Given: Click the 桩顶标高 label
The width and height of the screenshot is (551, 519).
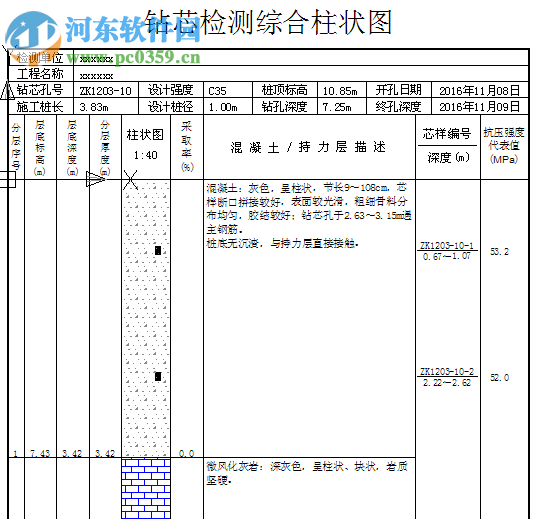Looking at the screenshot, I should point(285,90).
